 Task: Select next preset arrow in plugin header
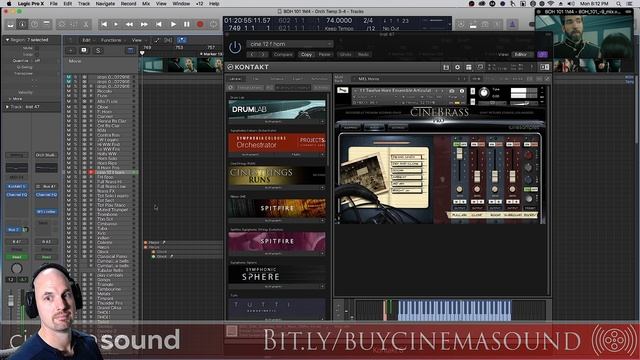point(263,54)
